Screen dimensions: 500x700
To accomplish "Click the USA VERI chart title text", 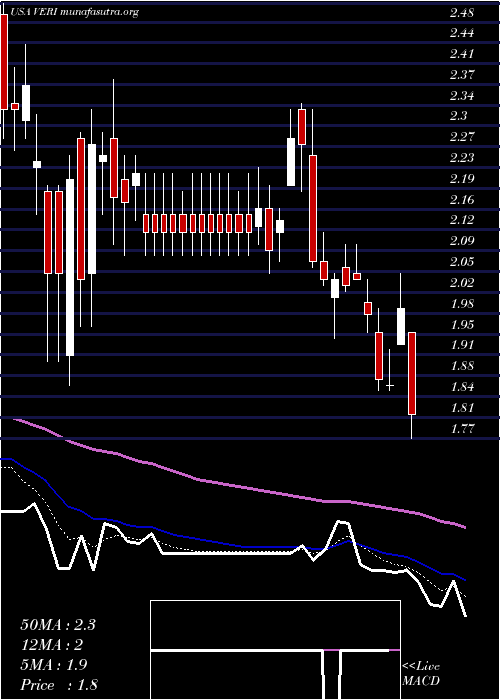I will pyautogui.click(x=74, y=12).
